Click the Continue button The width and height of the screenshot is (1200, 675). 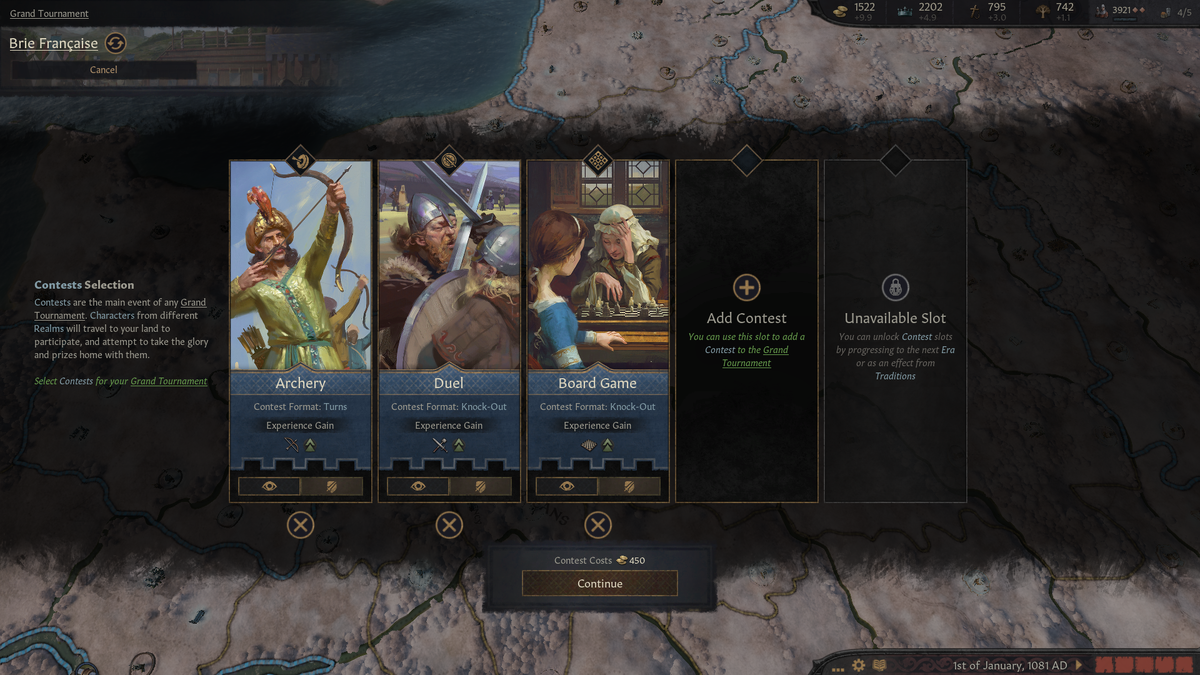600,583
